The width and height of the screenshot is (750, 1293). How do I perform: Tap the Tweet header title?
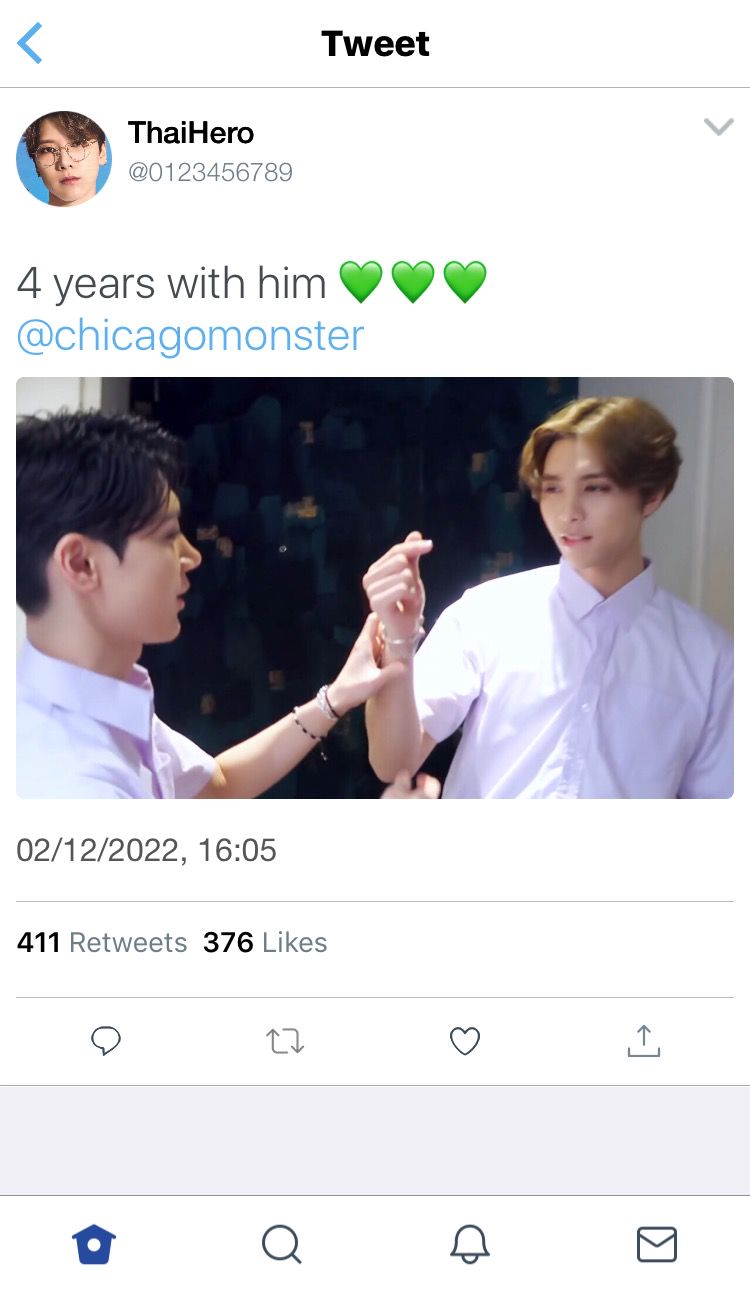pyautogui.click(x=375, y=44)
